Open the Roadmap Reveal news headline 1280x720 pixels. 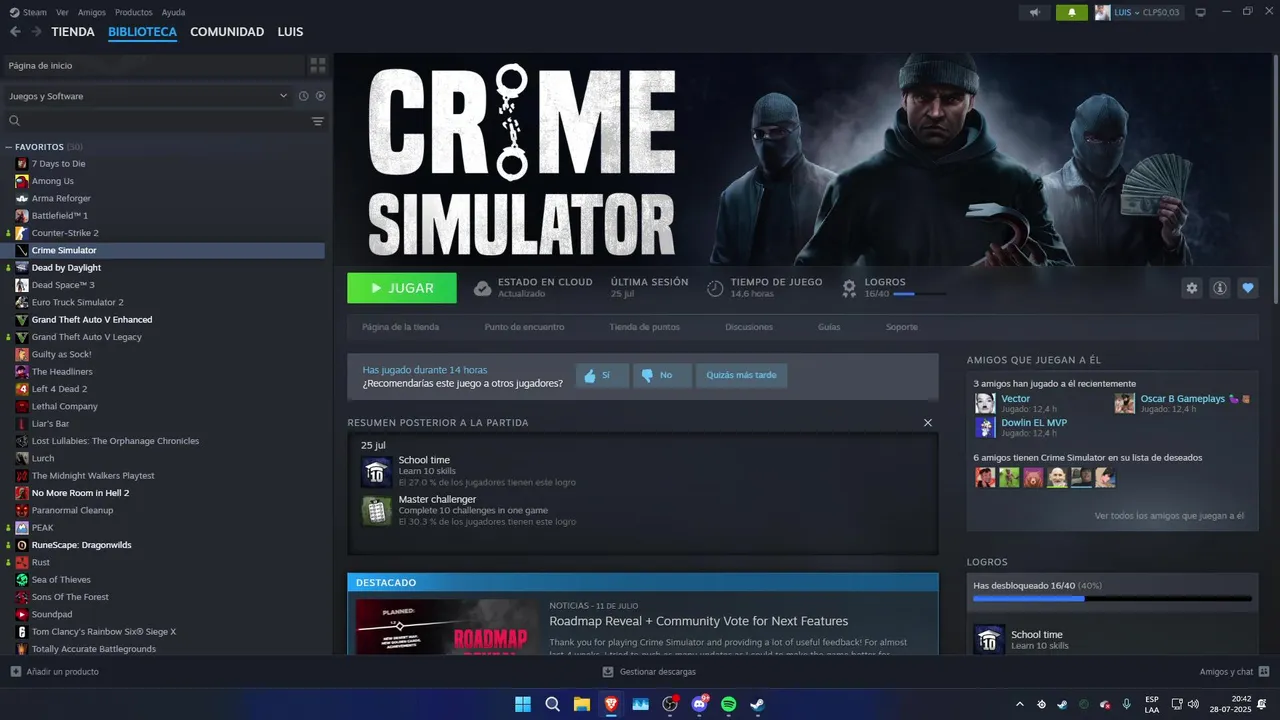(699, 621)
